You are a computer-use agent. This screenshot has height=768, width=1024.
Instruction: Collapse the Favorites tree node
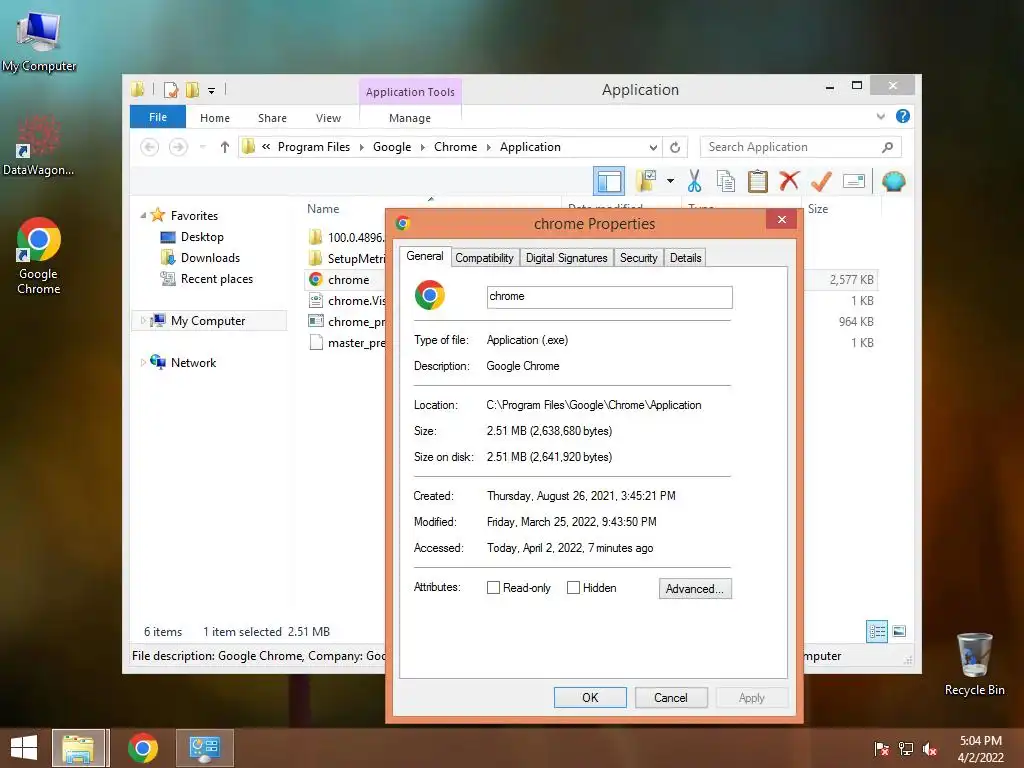[x=143, y=216]
